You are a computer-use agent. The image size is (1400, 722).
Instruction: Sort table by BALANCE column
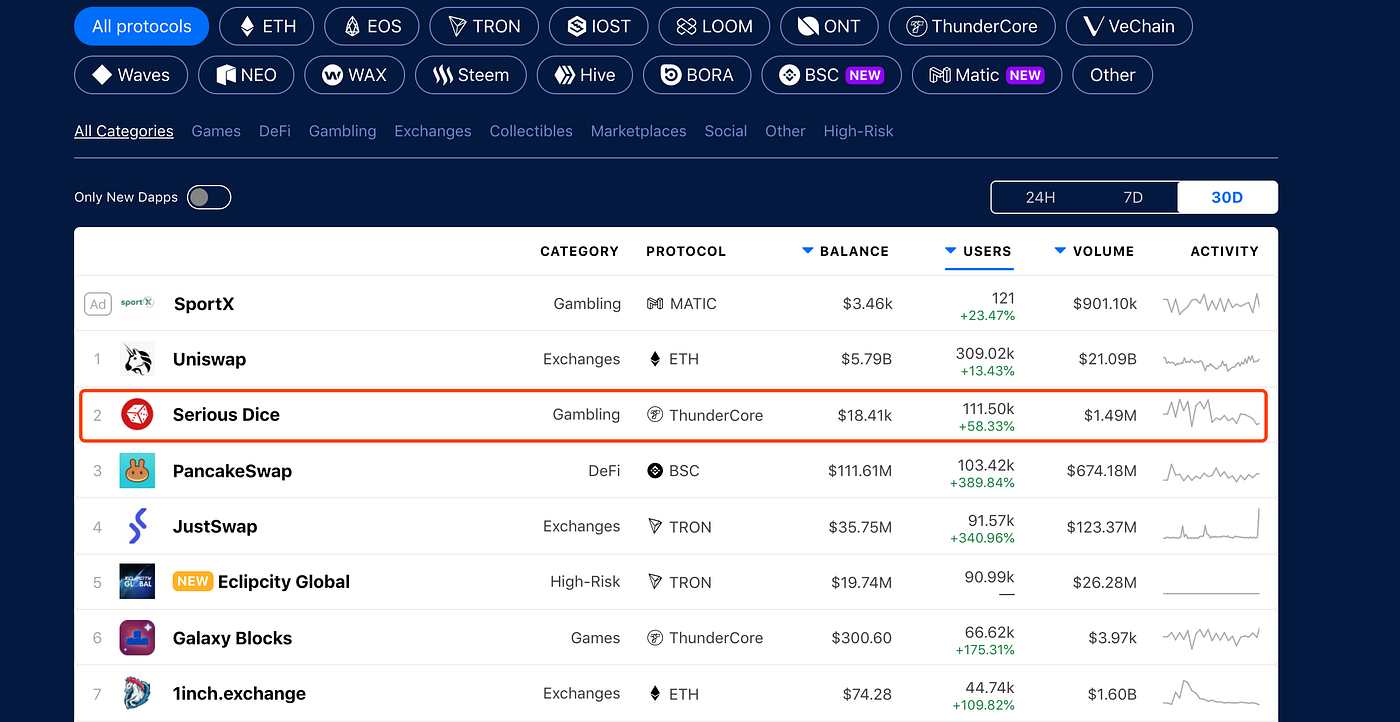tap(846, 251)
